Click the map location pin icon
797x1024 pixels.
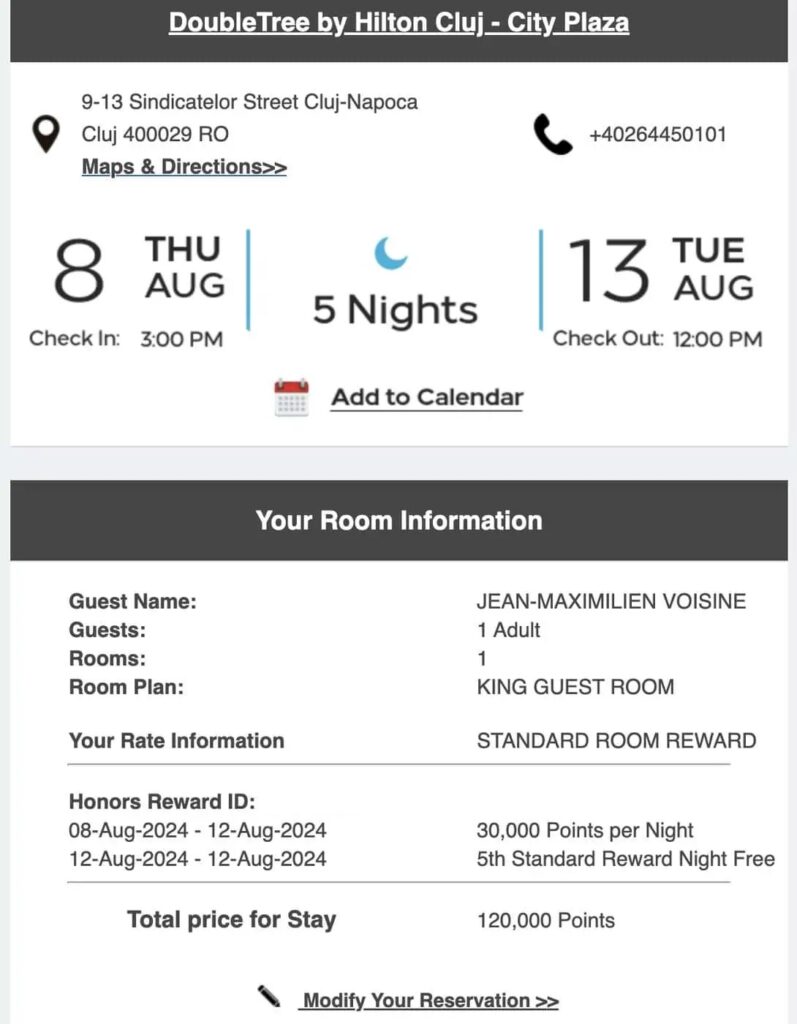45,134
